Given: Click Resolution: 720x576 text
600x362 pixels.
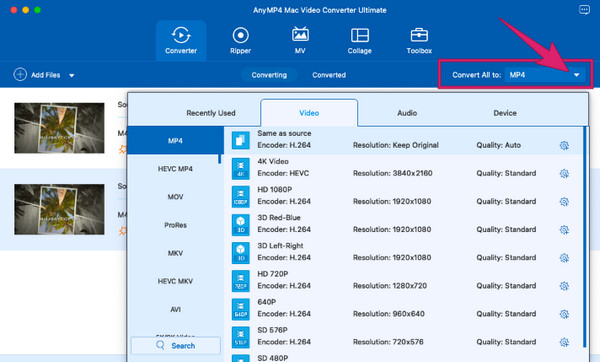Looking at the screenshot, I should pyautogui.click(x=388, y=342).
